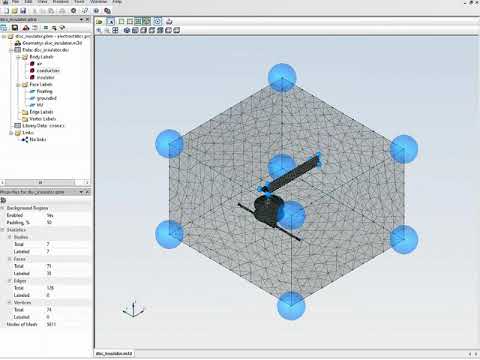Click the last cube view-orientation icon
480x360 pixels.
coord(177,30)
